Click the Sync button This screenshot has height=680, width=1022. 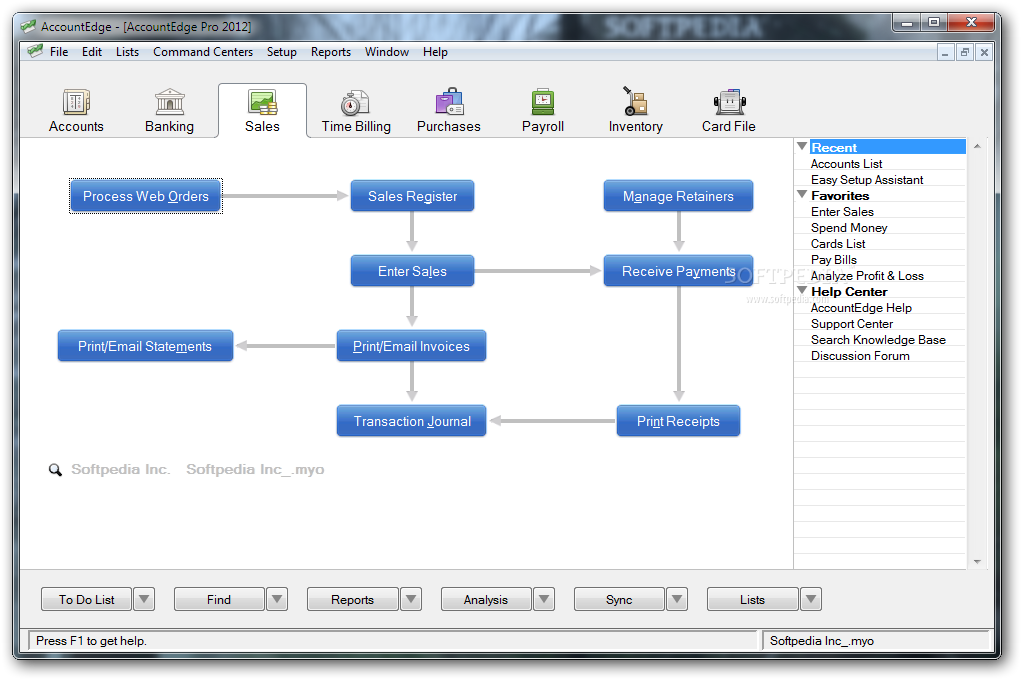pyautogui.click(x=619, y=599)
